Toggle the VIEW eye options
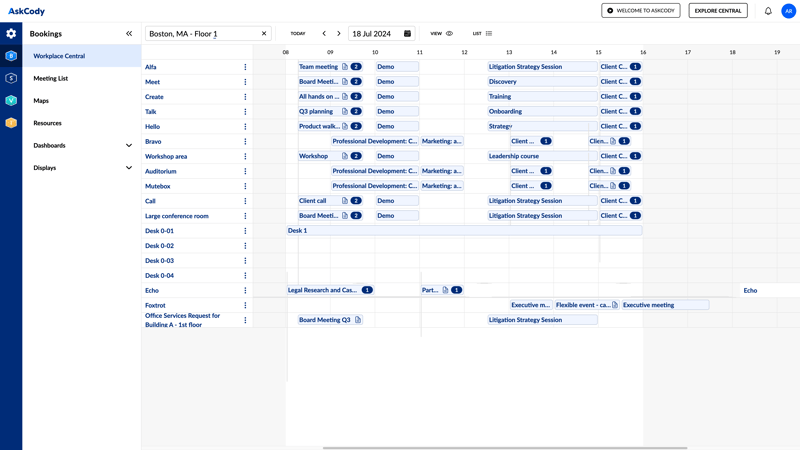 pos(441,34)
